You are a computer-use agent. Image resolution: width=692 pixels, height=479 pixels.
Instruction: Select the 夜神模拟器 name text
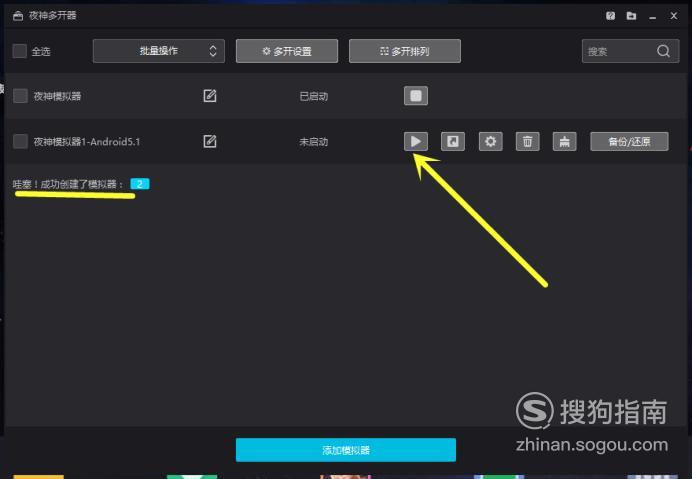click(57, 96)
